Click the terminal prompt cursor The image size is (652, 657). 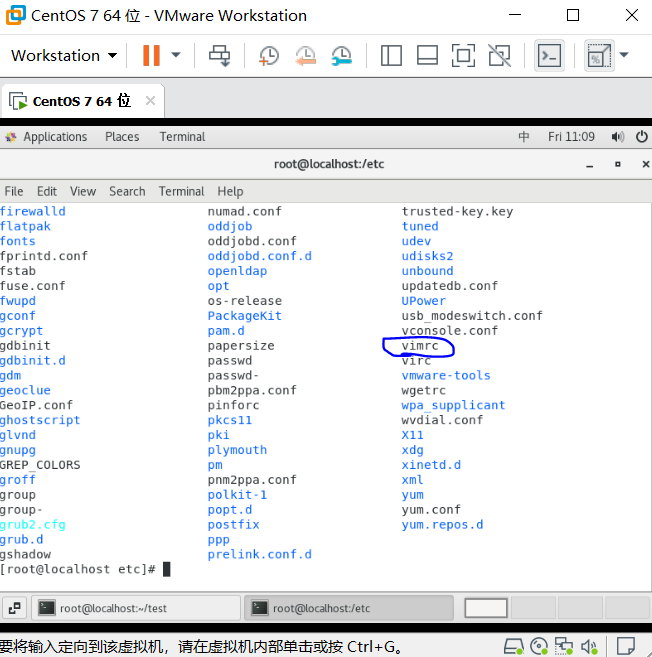[166, 569]
